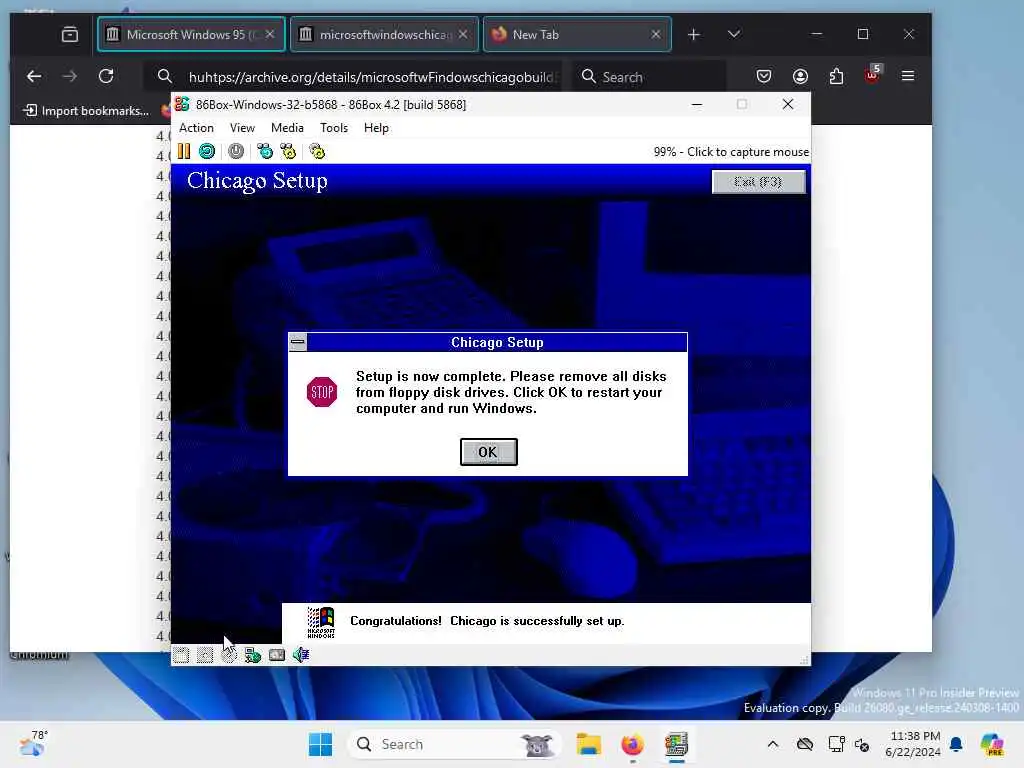Open the Firefox account icon
1024x768 pixels.
pyautogui.click(x=800, y=76)
